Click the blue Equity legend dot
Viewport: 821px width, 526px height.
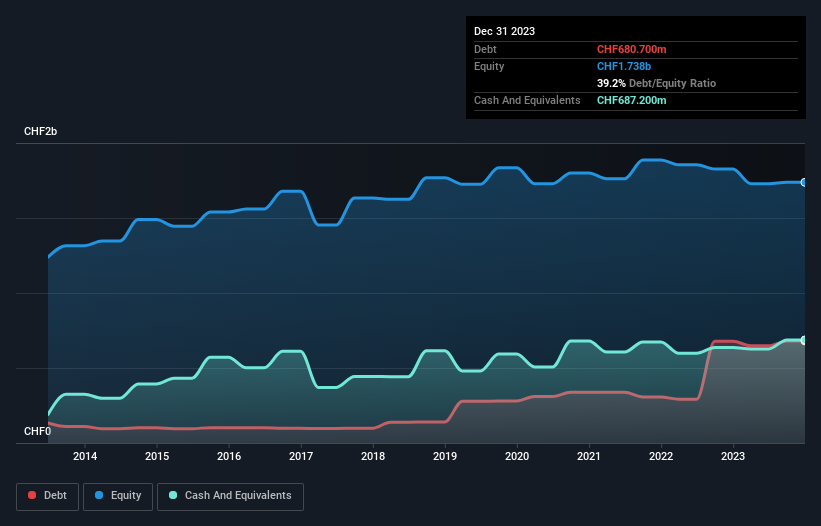[99, 495]
